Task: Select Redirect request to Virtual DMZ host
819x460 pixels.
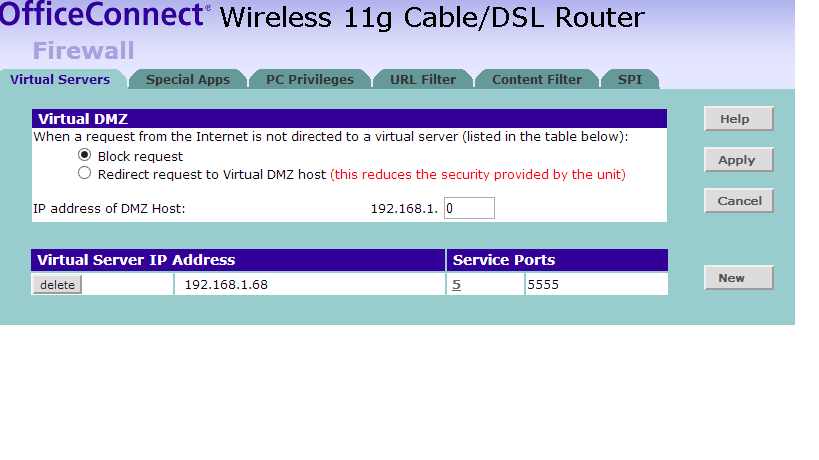Action: pos(85,173)
